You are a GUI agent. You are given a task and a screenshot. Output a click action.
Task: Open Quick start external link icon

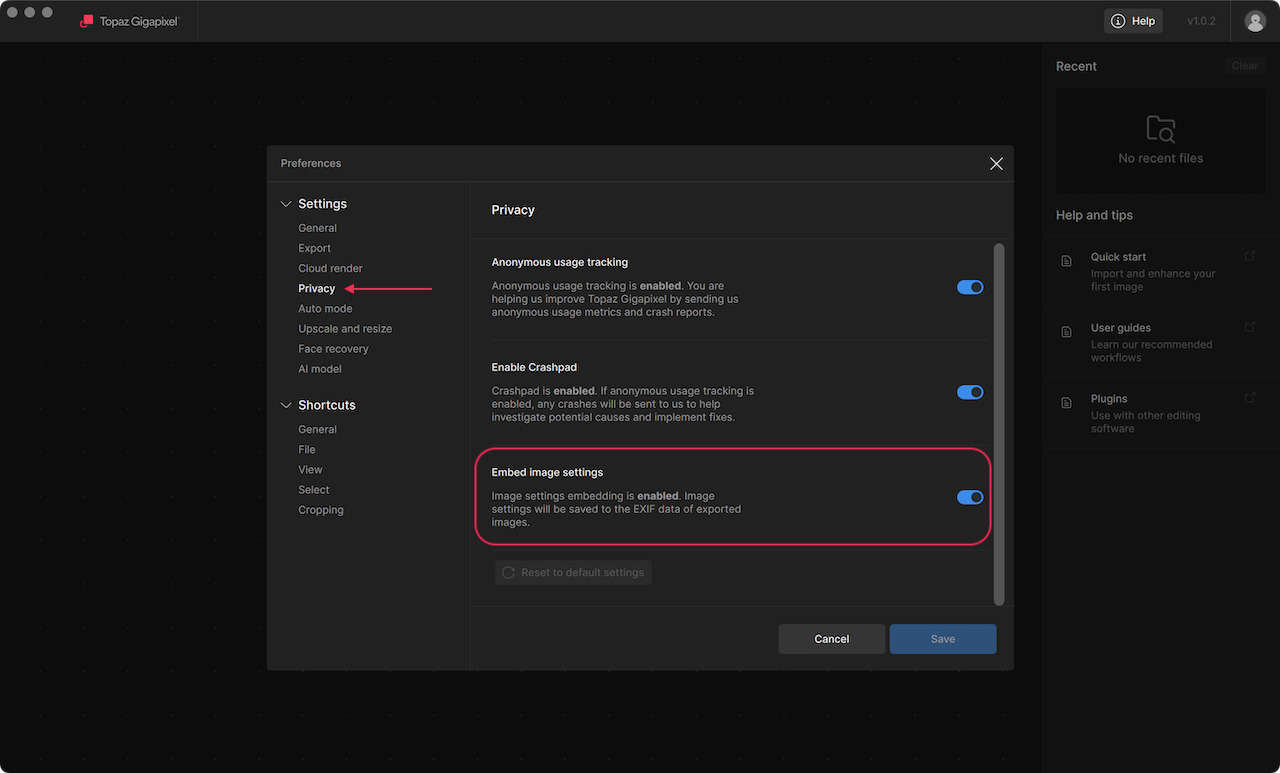1250,256
